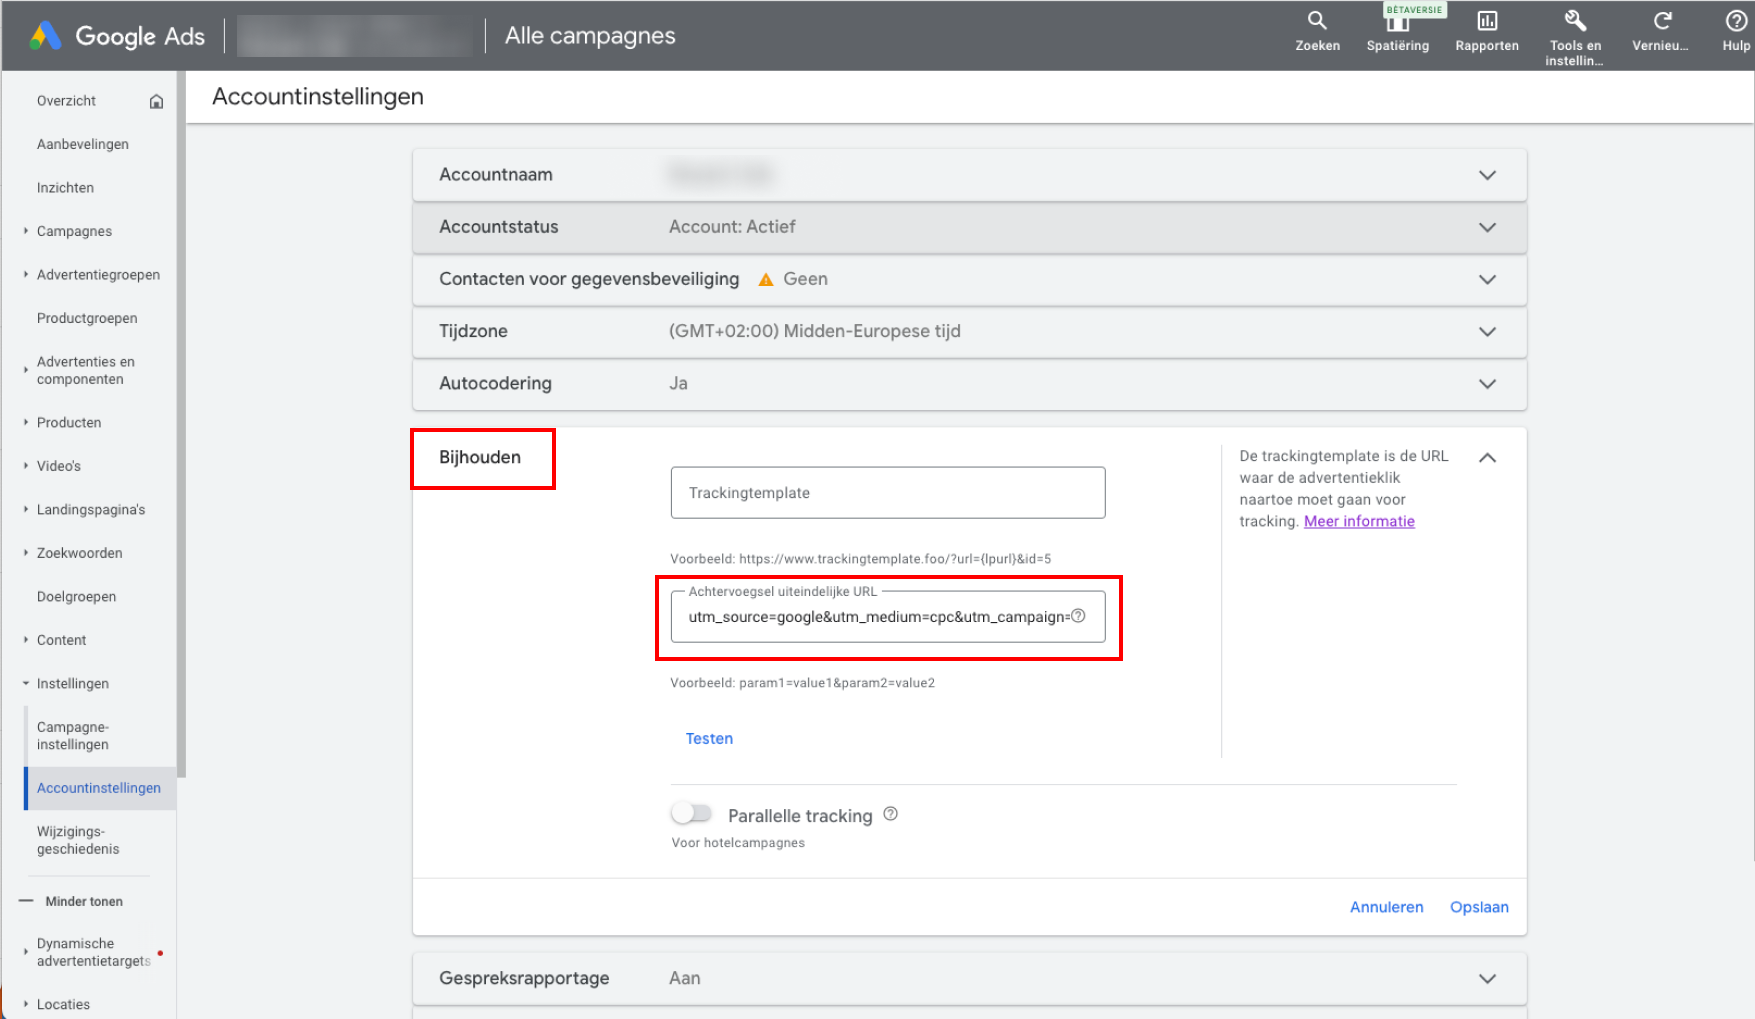Click warning icon beside Geen
This screenshot has width=1755, height=1019.
pyautogui.click(x=766, y=280)
